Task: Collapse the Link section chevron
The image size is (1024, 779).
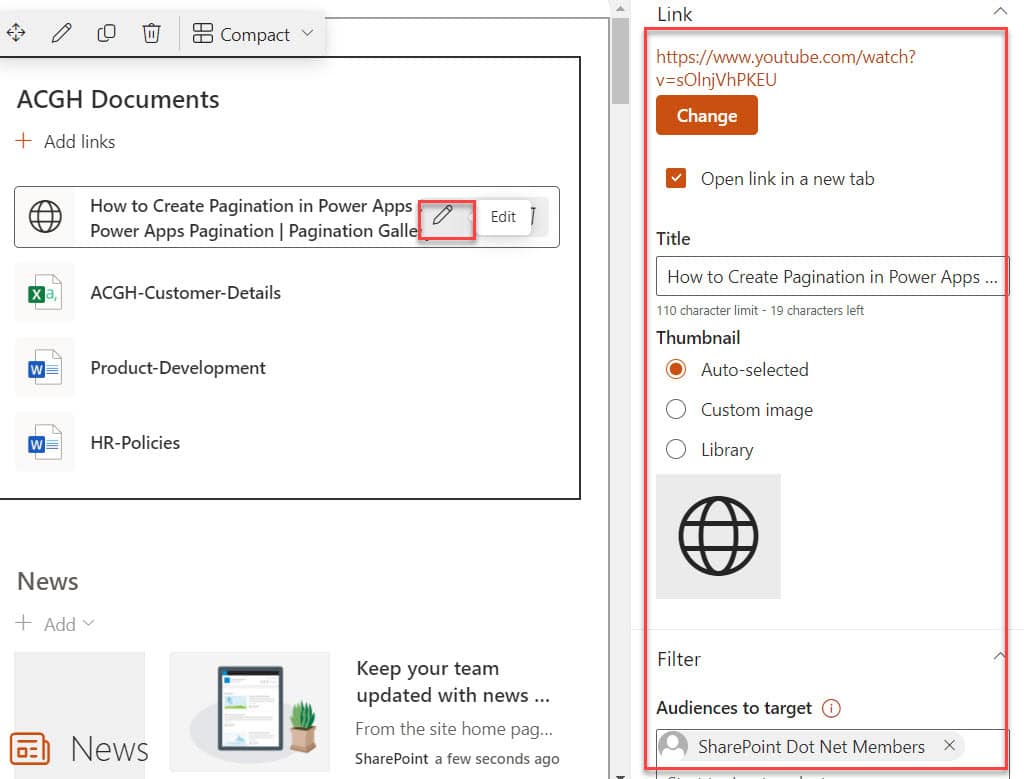Action: 1000,11
